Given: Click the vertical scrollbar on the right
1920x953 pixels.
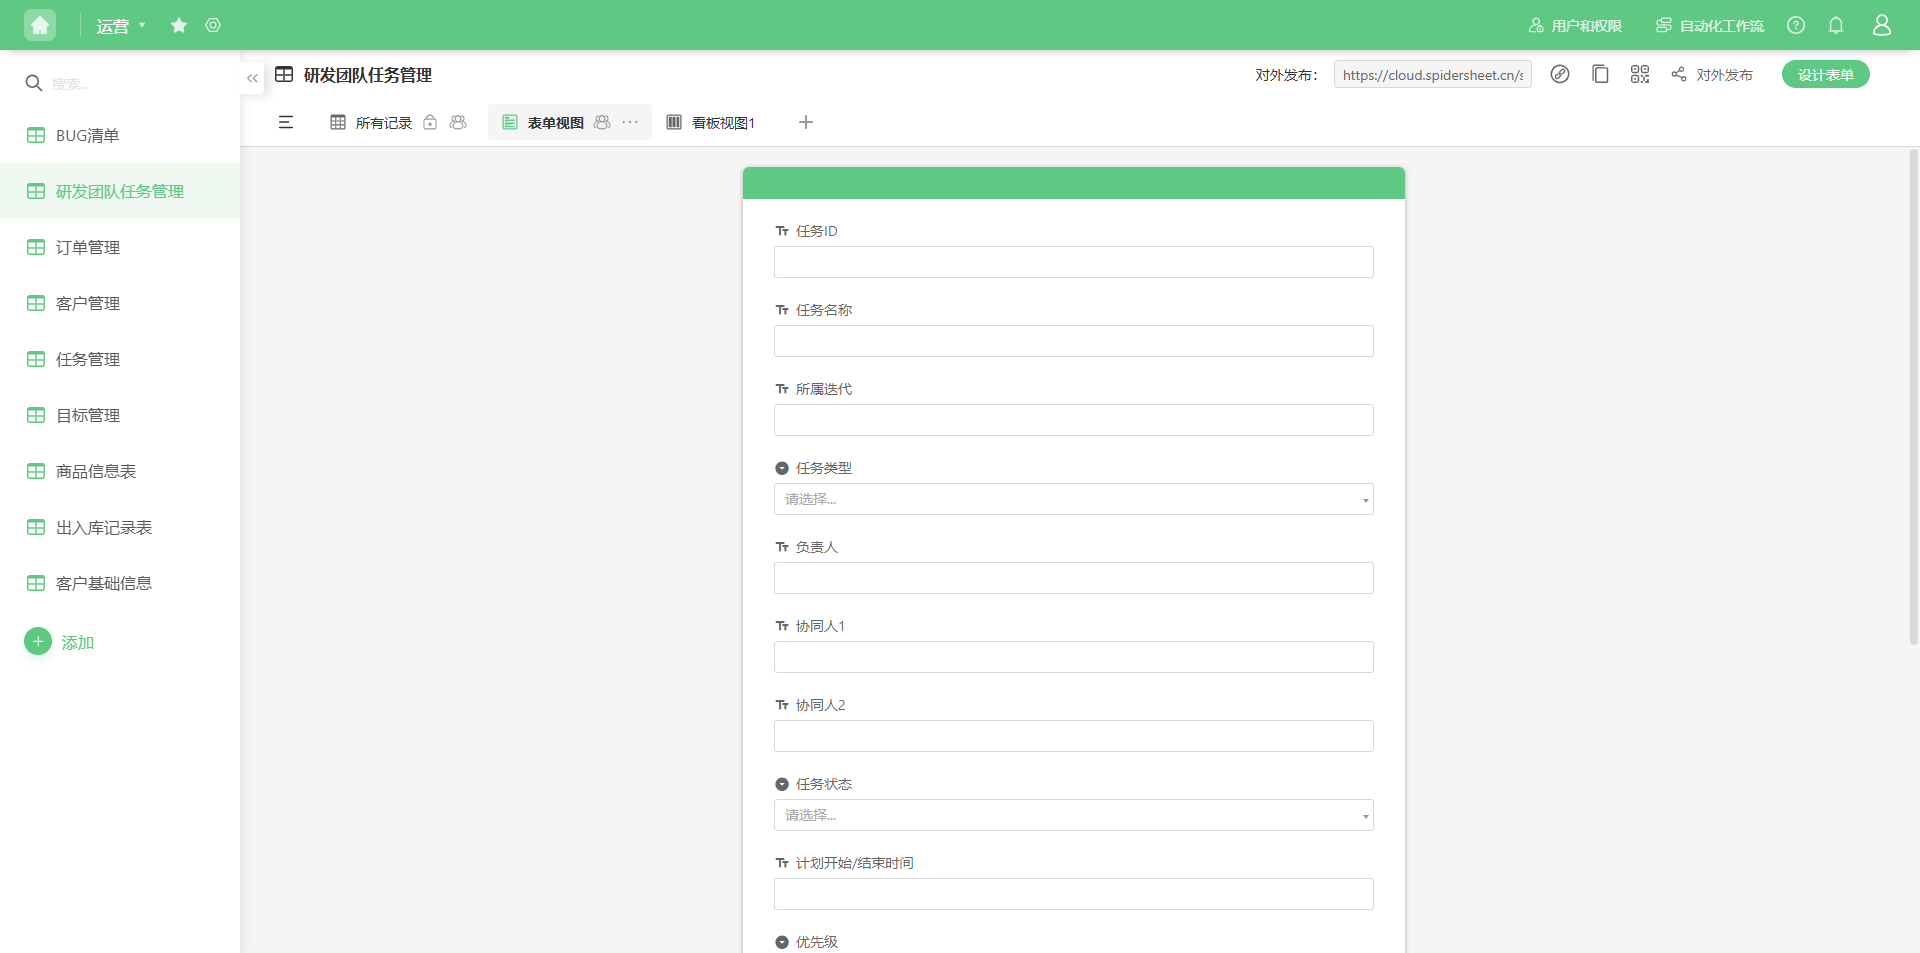Looking at the screenshot, I should (1914, 397).
